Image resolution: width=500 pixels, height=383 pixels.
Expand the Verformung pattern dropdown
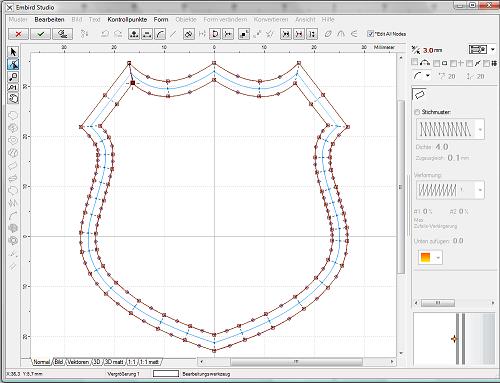(x=480, y=190)
